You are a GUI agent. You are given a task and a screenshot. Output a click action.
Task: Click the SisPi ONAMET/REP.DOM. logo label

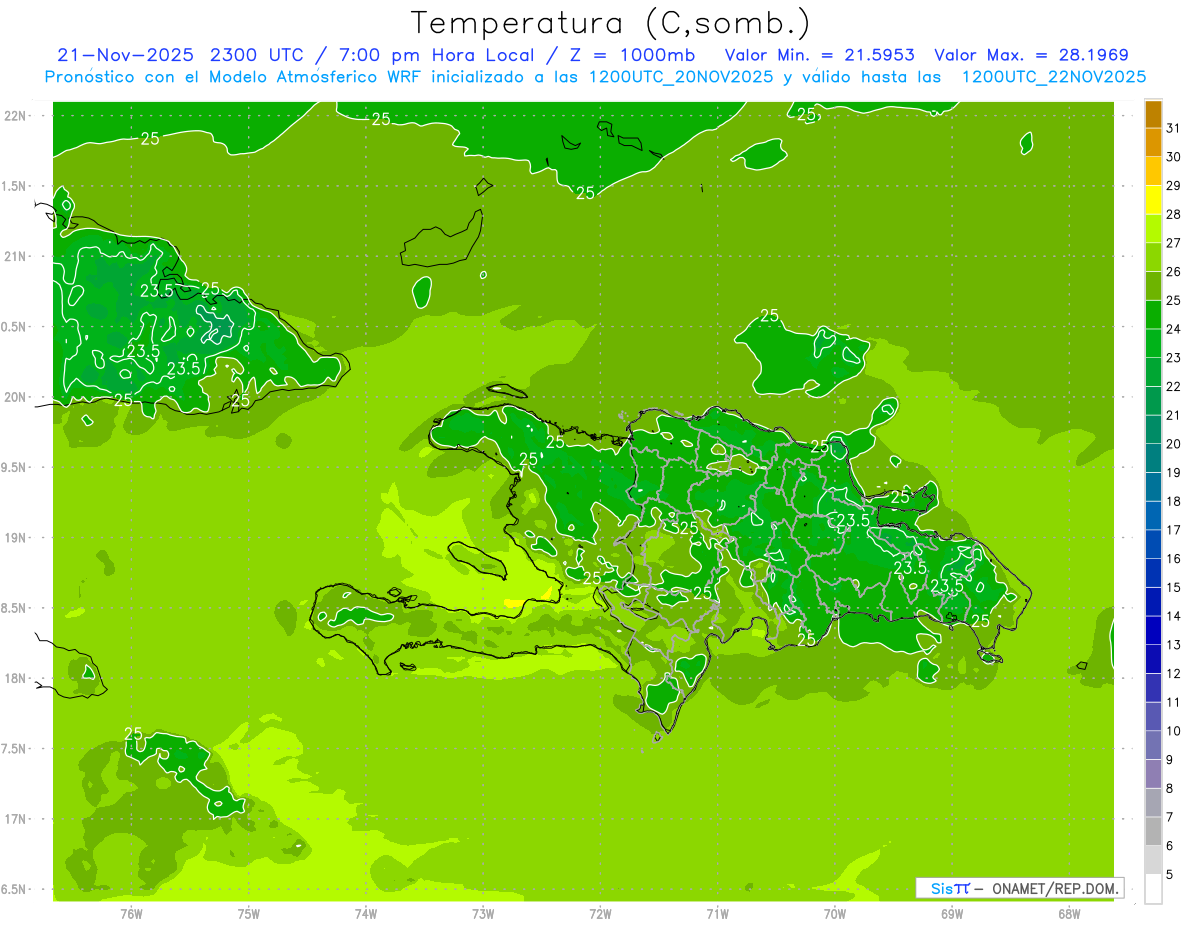tap(1019, 888)
